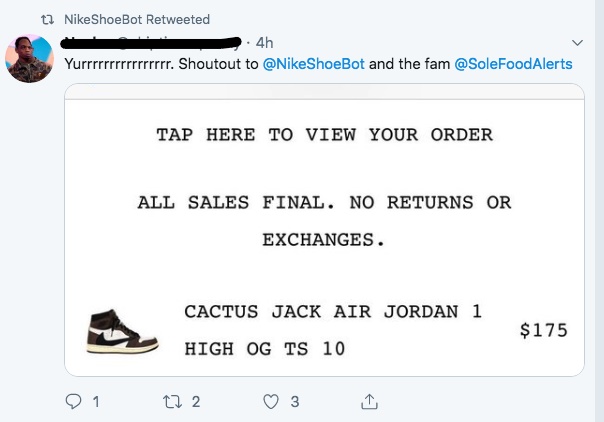Visit the @SoleFoodAlerts mention link
This screenshot has width=604, height=422.
pyautogui.click(x=513, y=64)
